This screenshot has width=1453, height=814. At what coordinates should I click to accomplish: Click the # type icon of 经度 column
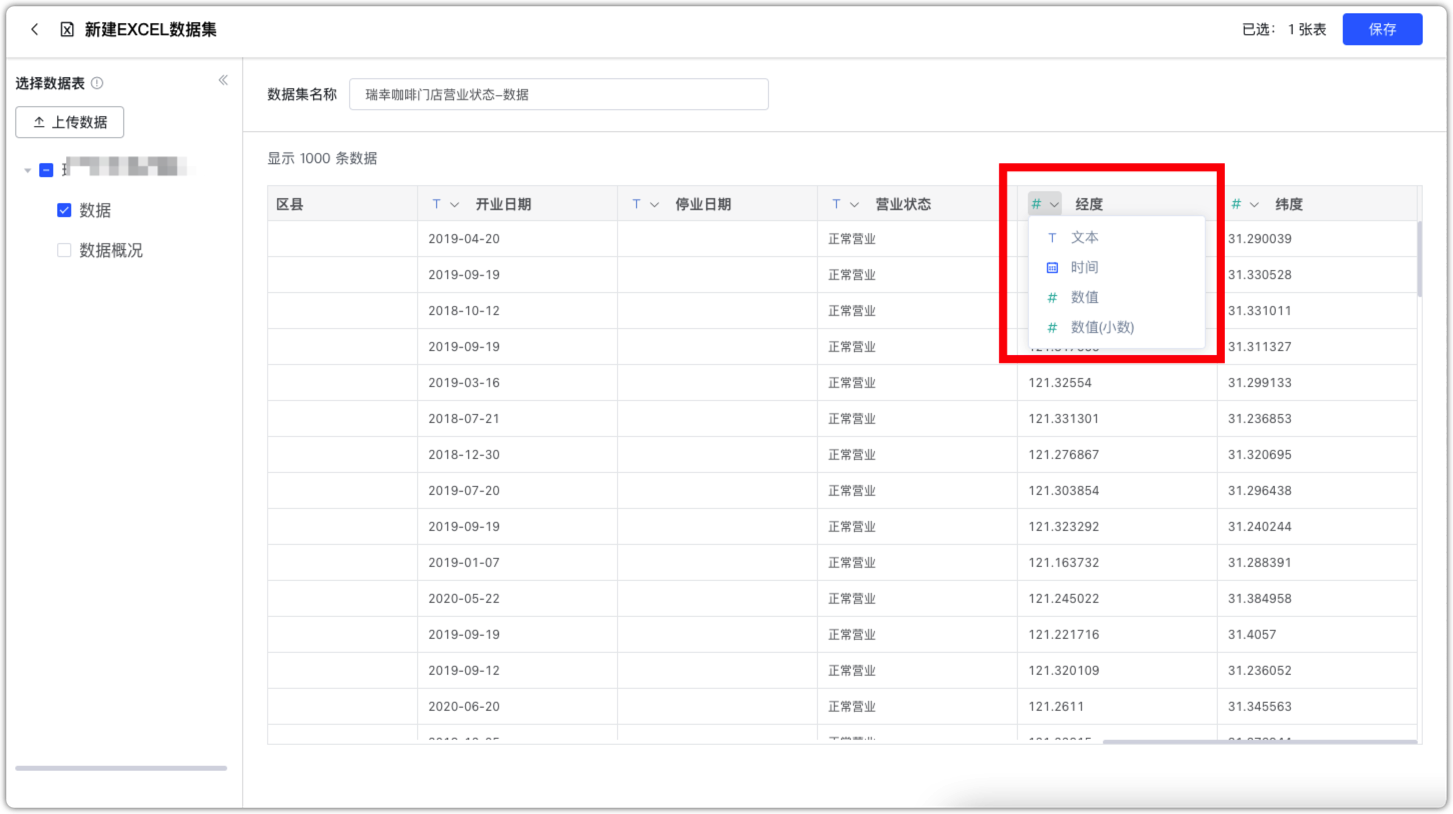1036,204
